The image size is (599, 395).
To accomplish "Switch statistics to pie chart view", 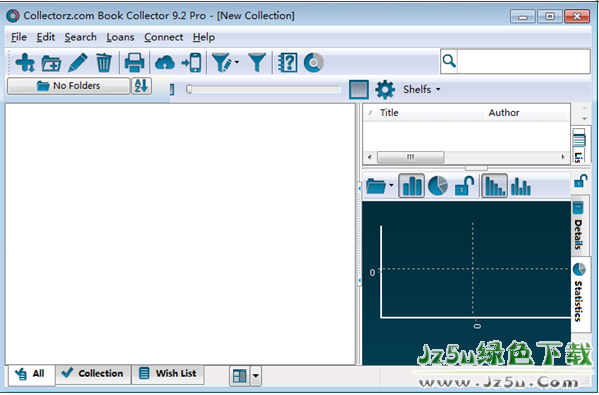I will pos(438,186).
